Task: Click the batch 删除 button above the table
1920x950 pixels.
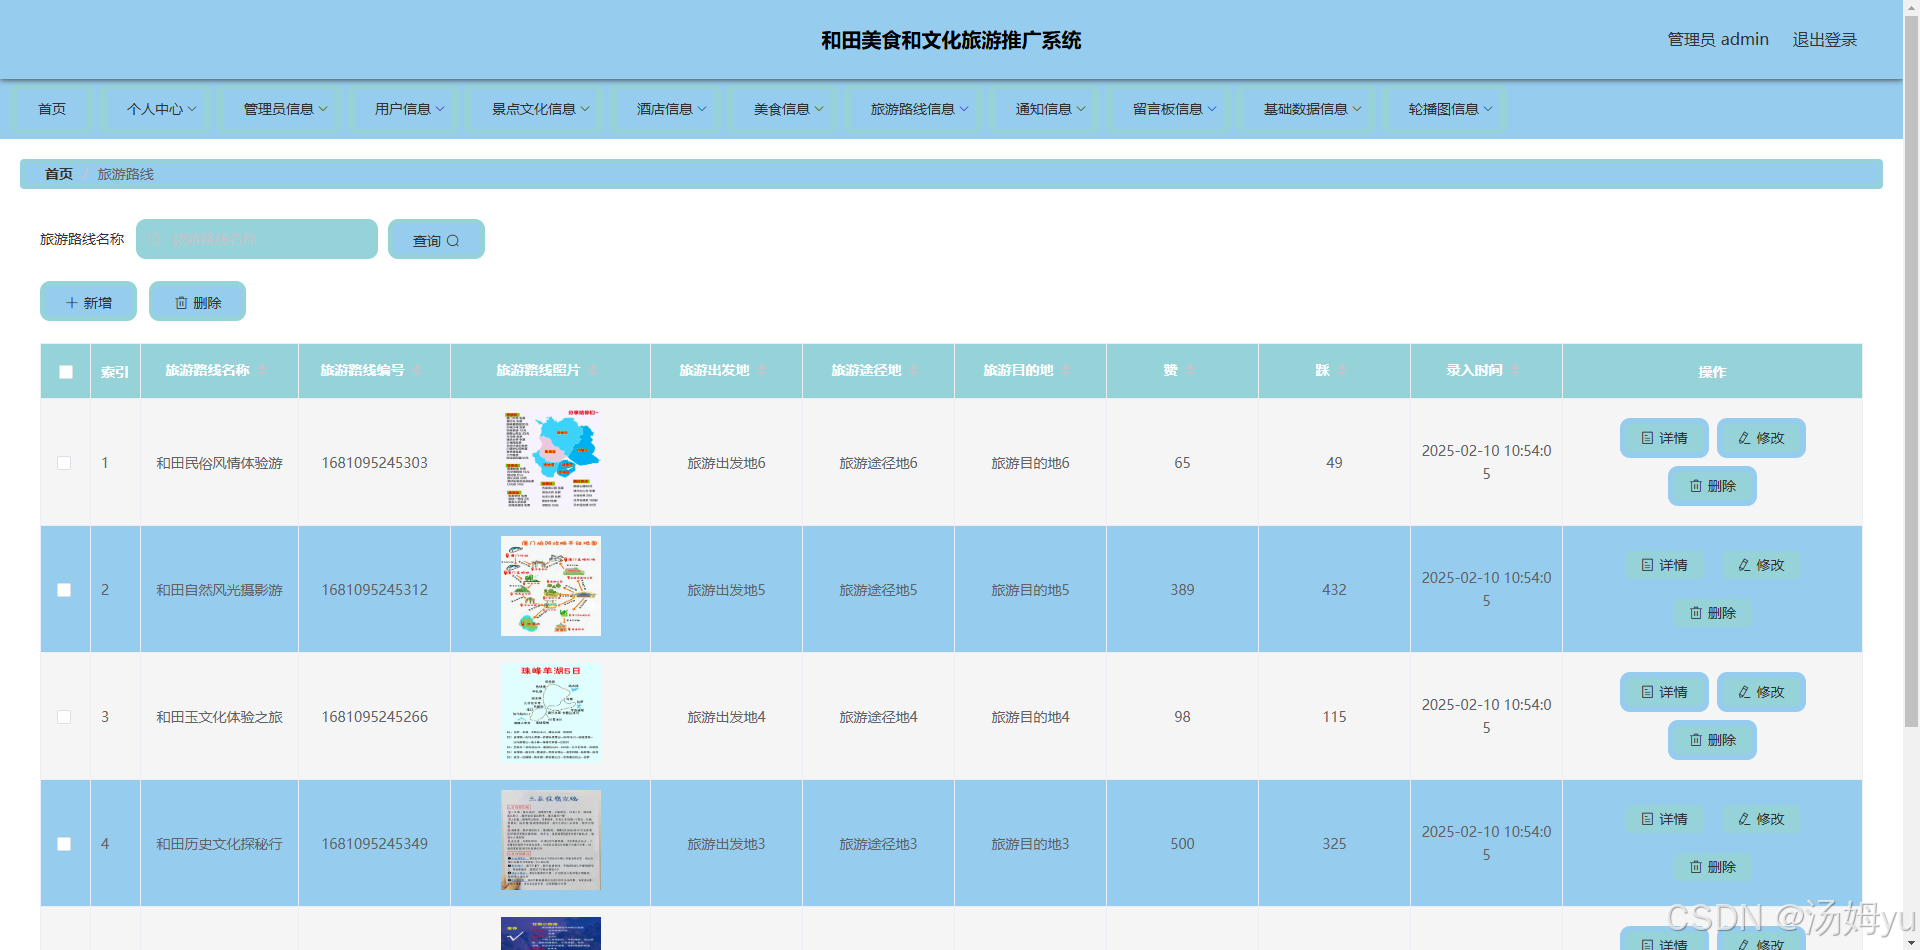Action: point(197,301)
